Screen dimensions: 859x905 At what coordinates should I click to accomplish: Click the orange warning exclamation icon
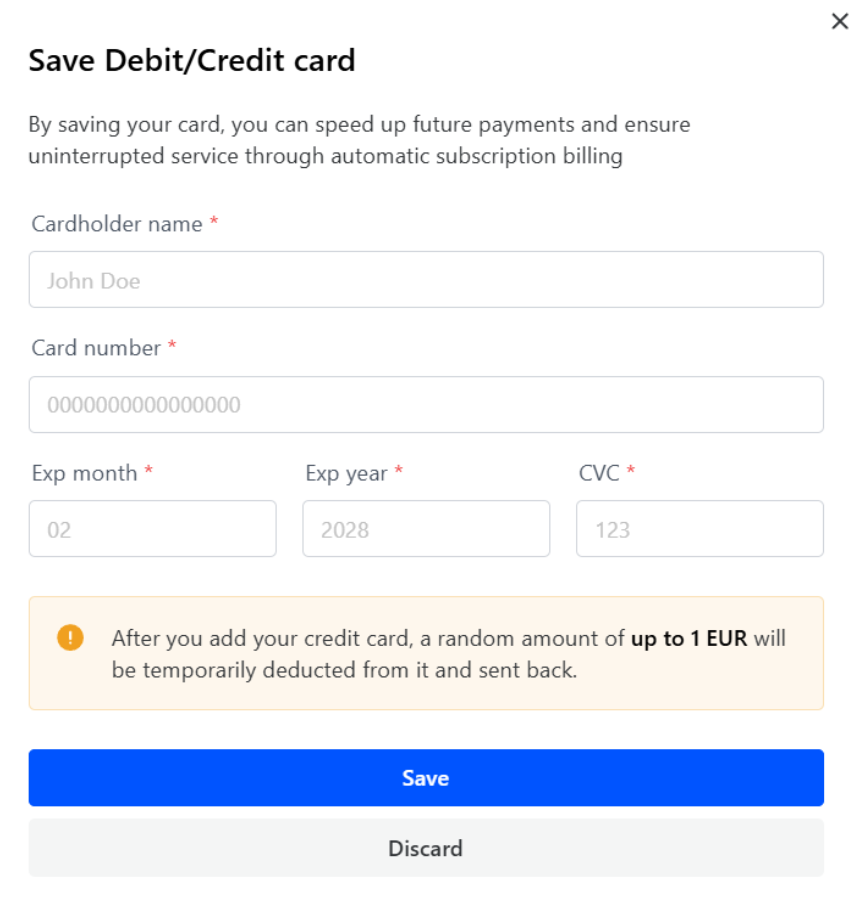click(x=70, y=638)
